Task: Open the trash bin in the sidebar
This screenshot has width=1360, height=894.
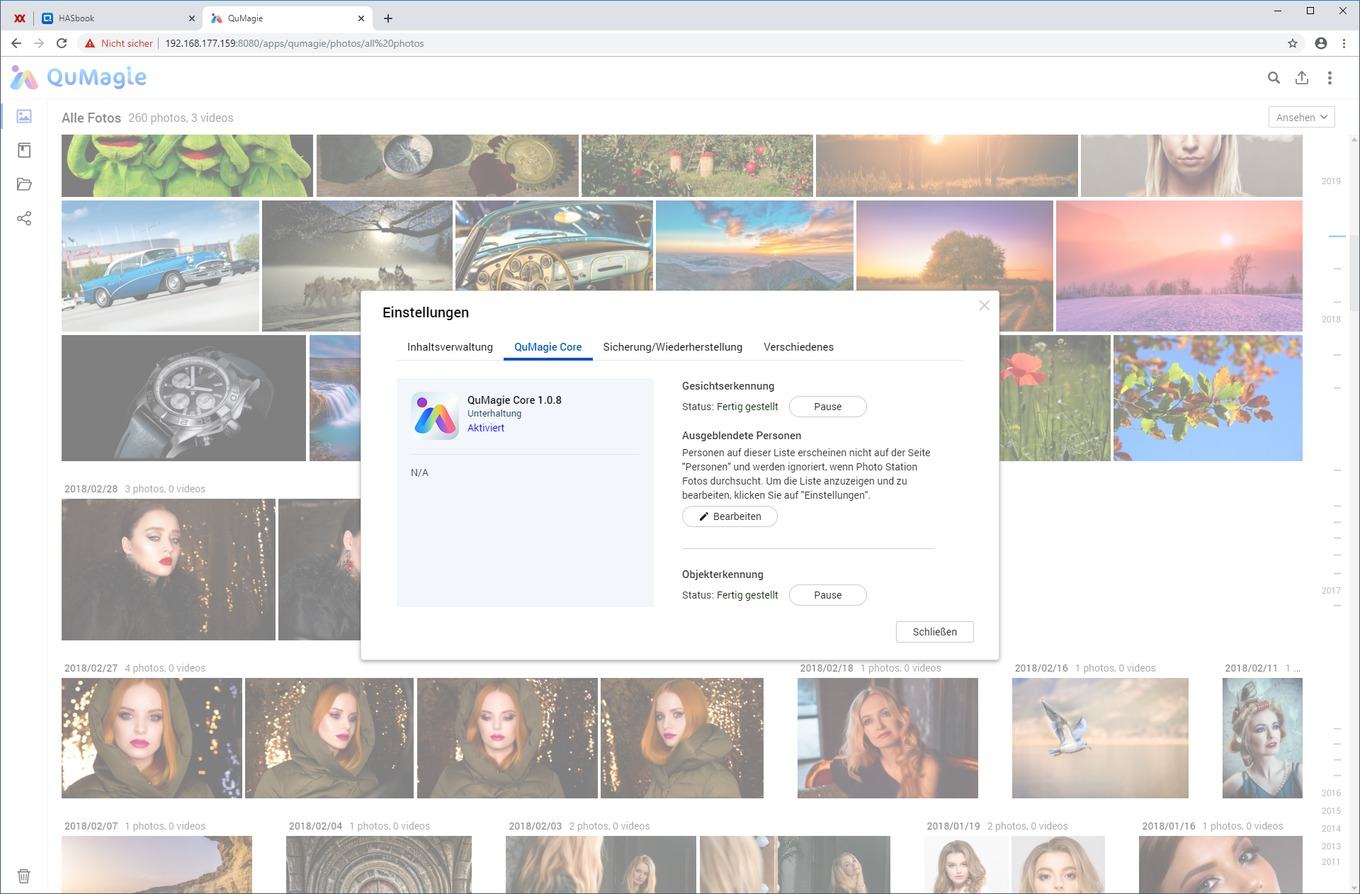Action: tap(24, 876)
